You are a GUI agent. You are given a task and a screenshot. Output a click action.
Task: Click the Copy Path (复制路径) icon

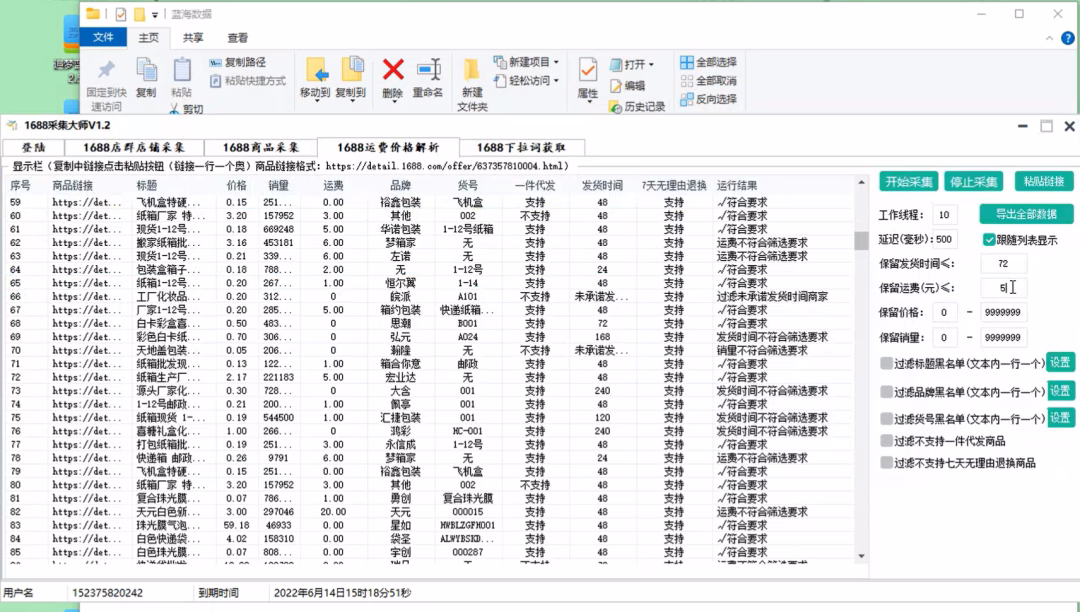(x=216, y=62)
